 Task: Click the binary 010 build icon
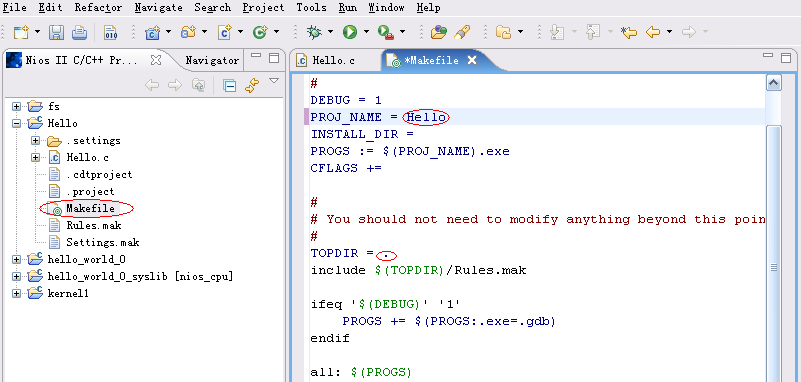click(x=110, y=32)
